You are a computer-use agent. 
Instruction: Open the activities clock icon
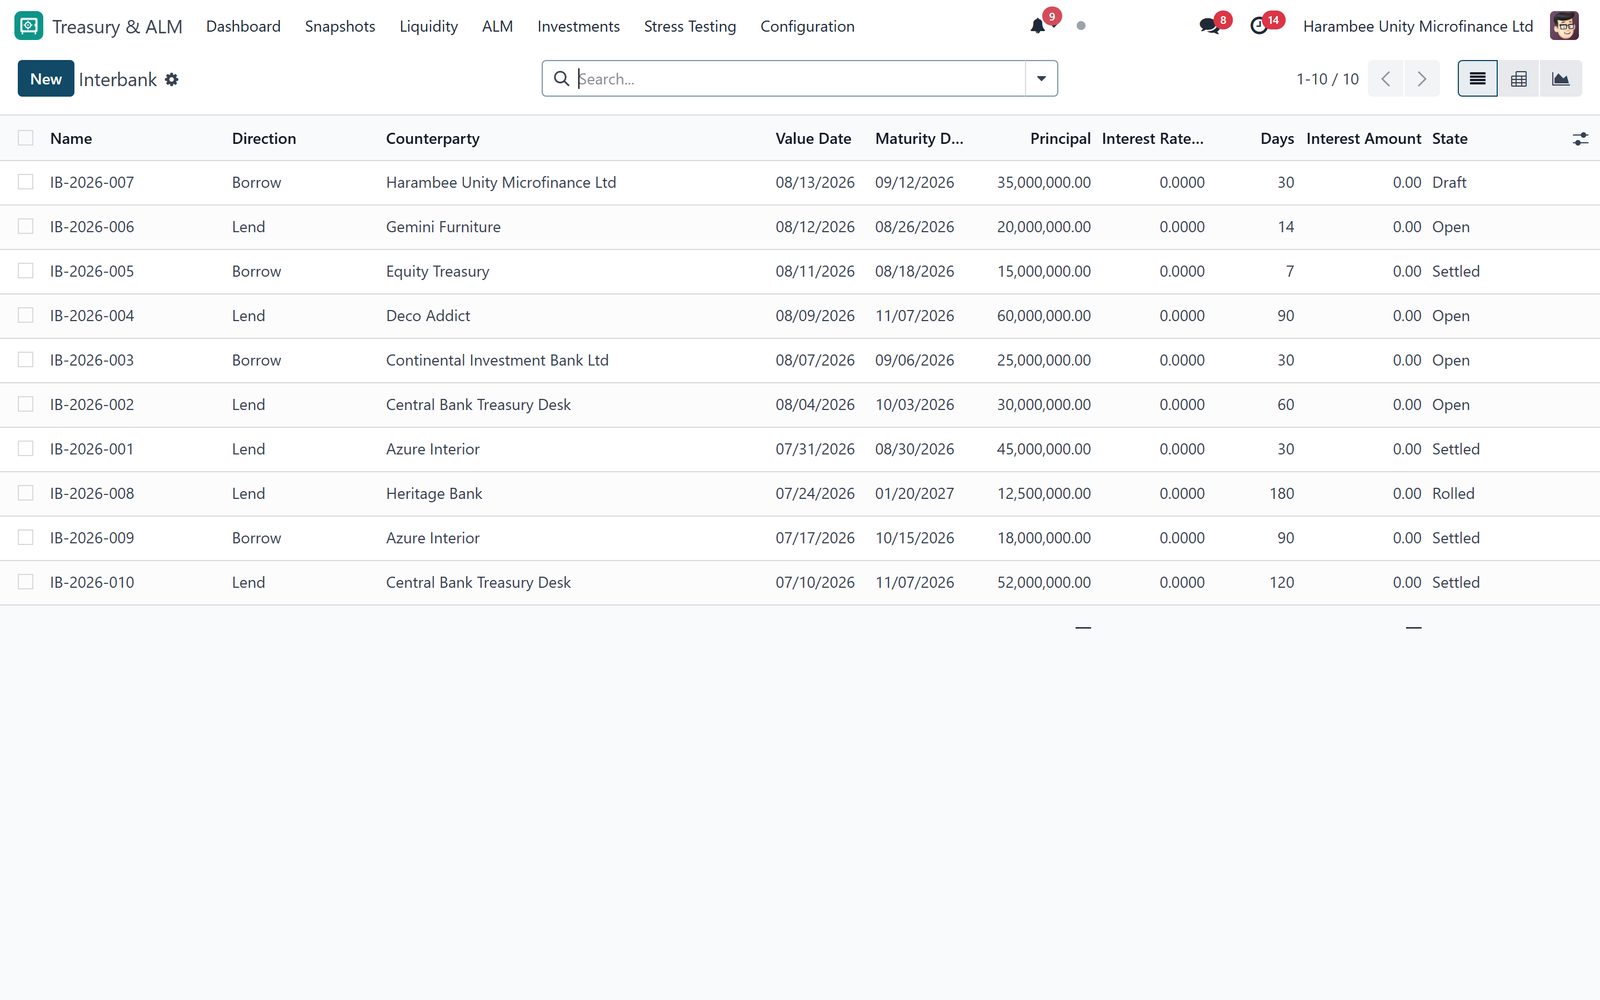1259,26
